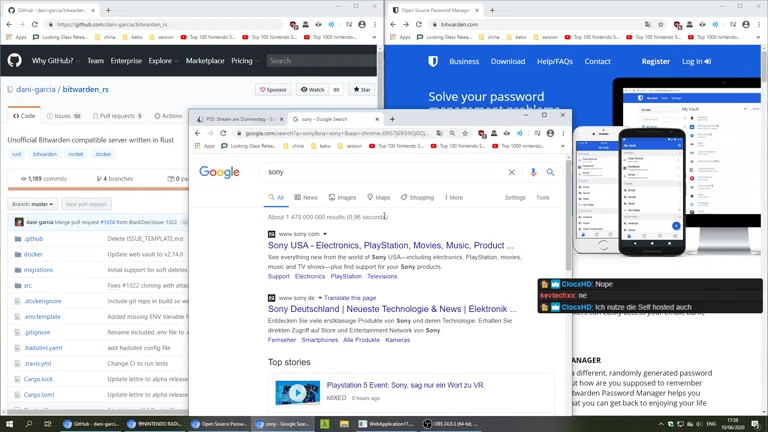Click the Sponsor button
Viewport: 768px width, 432px height.
click(273, 90)
